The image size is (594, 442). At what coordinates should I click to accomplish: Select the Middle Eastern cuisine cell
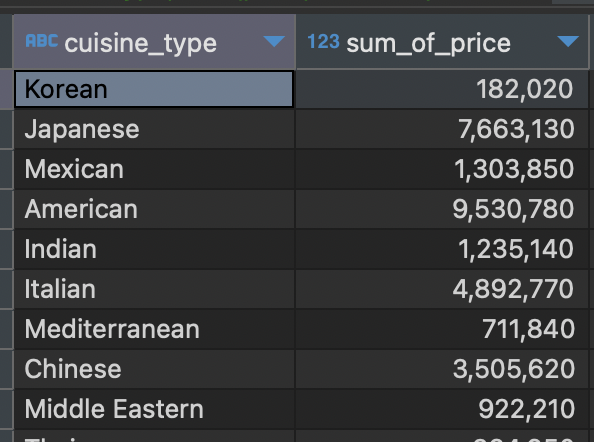pos(154,409)
